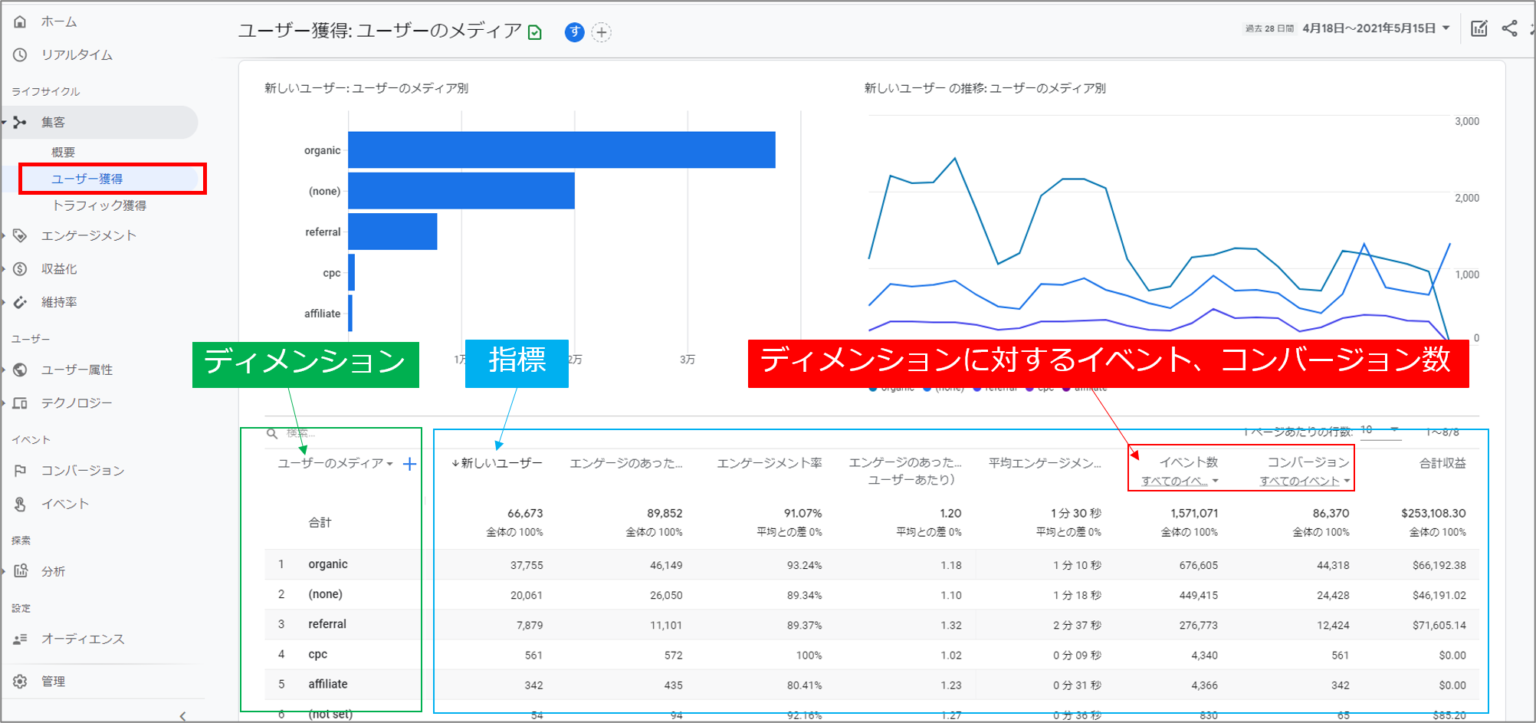1536x723 pixels.
Task: Open the rows per page dropdown
Action: (x=1380, y=430)
